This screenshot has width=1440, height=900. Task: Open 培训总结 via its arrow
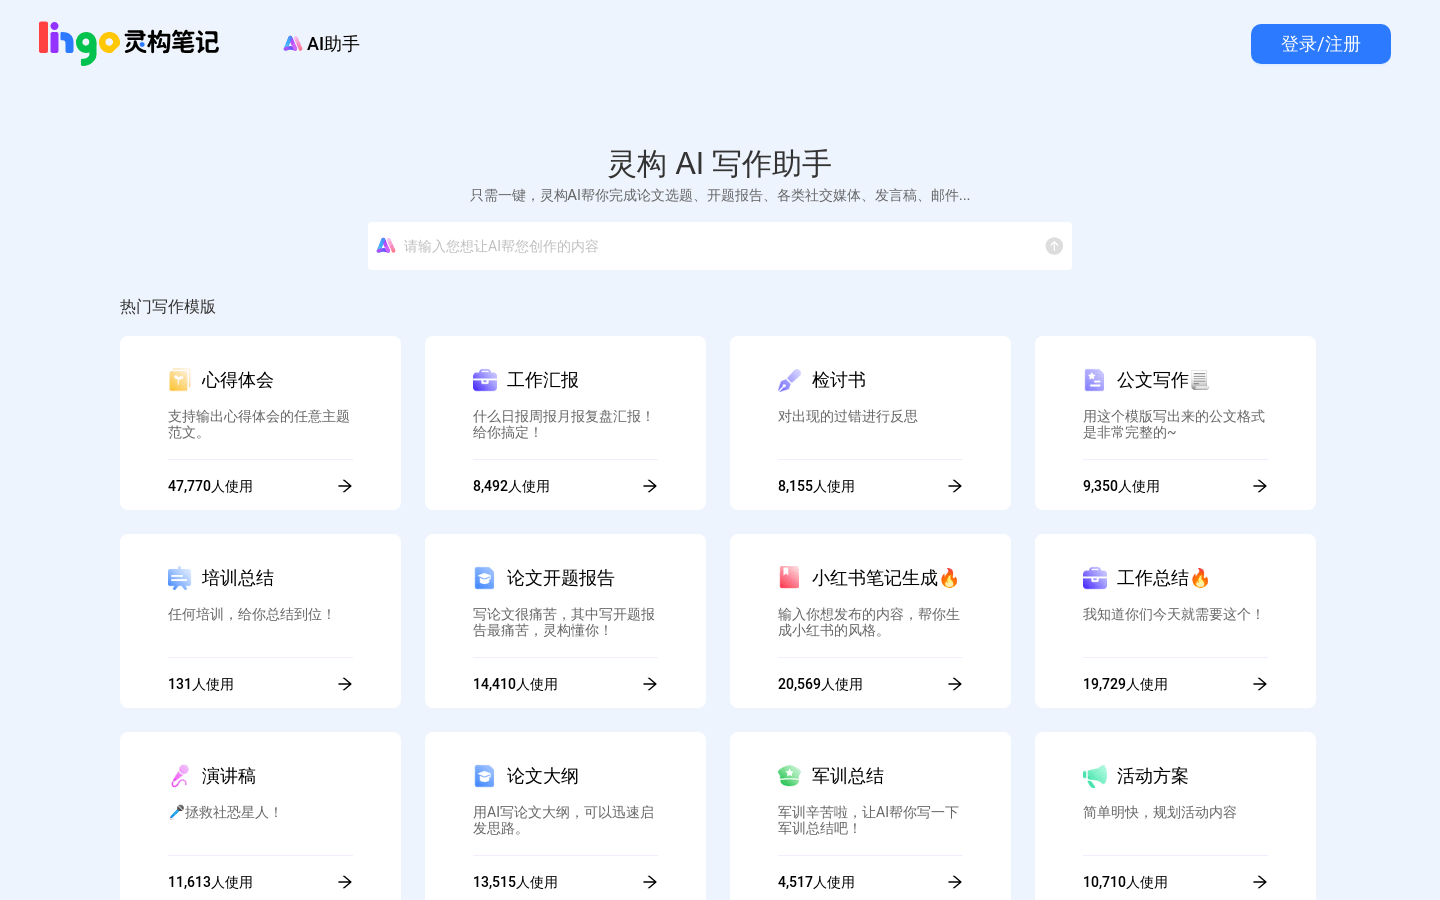345,684
